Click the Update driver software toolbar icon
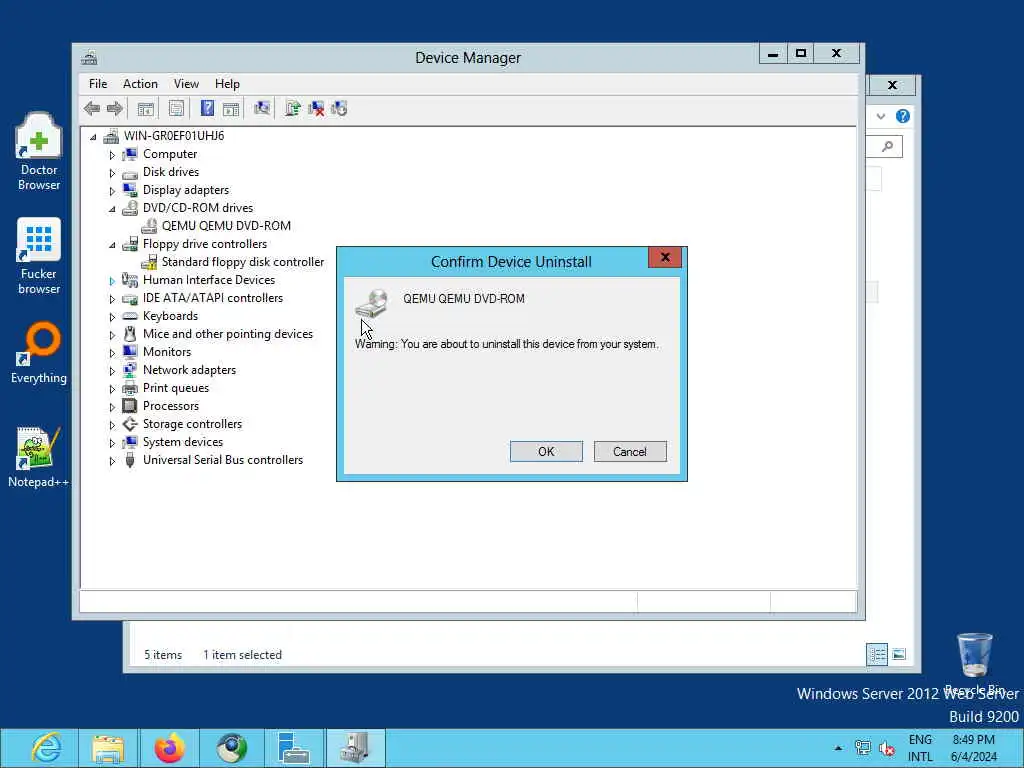1024x768 pixels. click(293, 108)
